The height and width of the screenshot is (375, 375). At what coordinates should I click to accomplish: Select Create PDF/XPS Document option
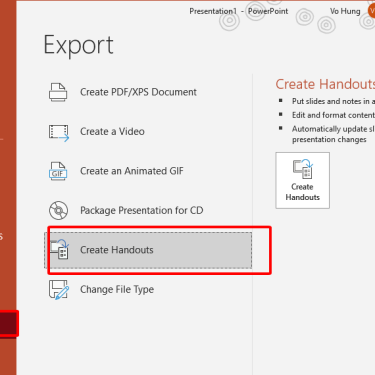pos(148,92)
